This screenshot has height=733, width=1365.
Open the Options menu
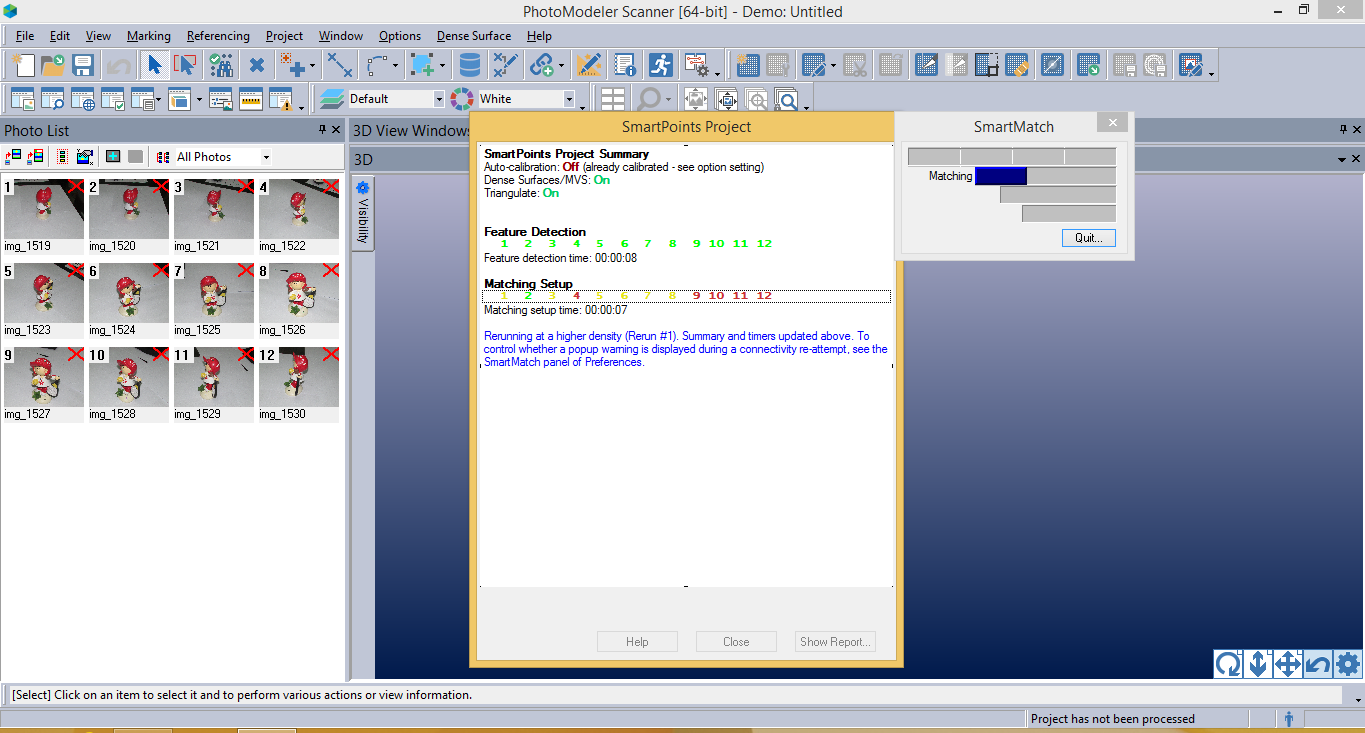click(x=400, y=36)
